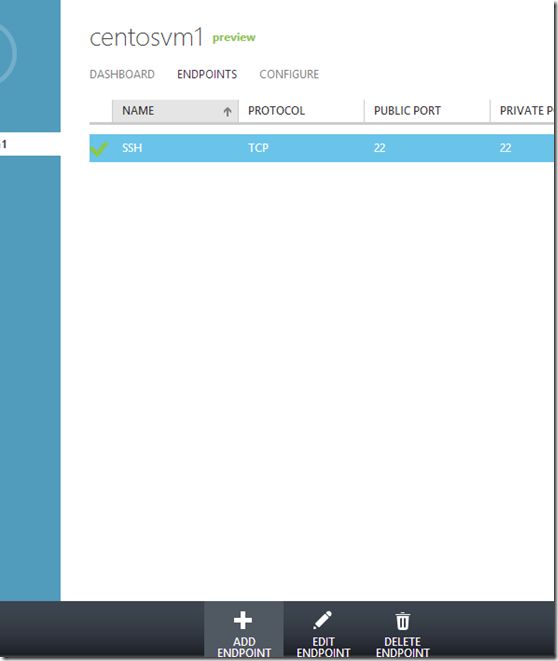Sort by the PROTOCOL column header

pyautogui.click(x=301, y=111)
